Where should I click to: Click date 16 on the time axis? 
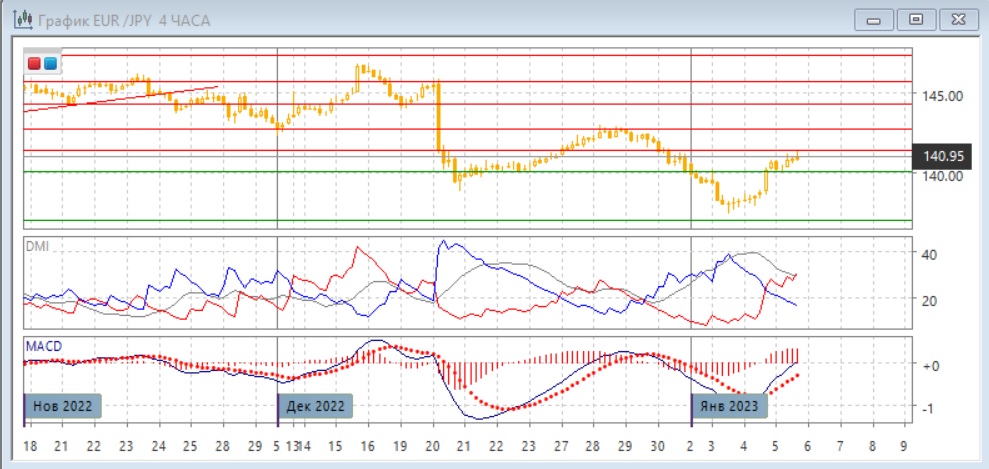[x=367, y=445]
